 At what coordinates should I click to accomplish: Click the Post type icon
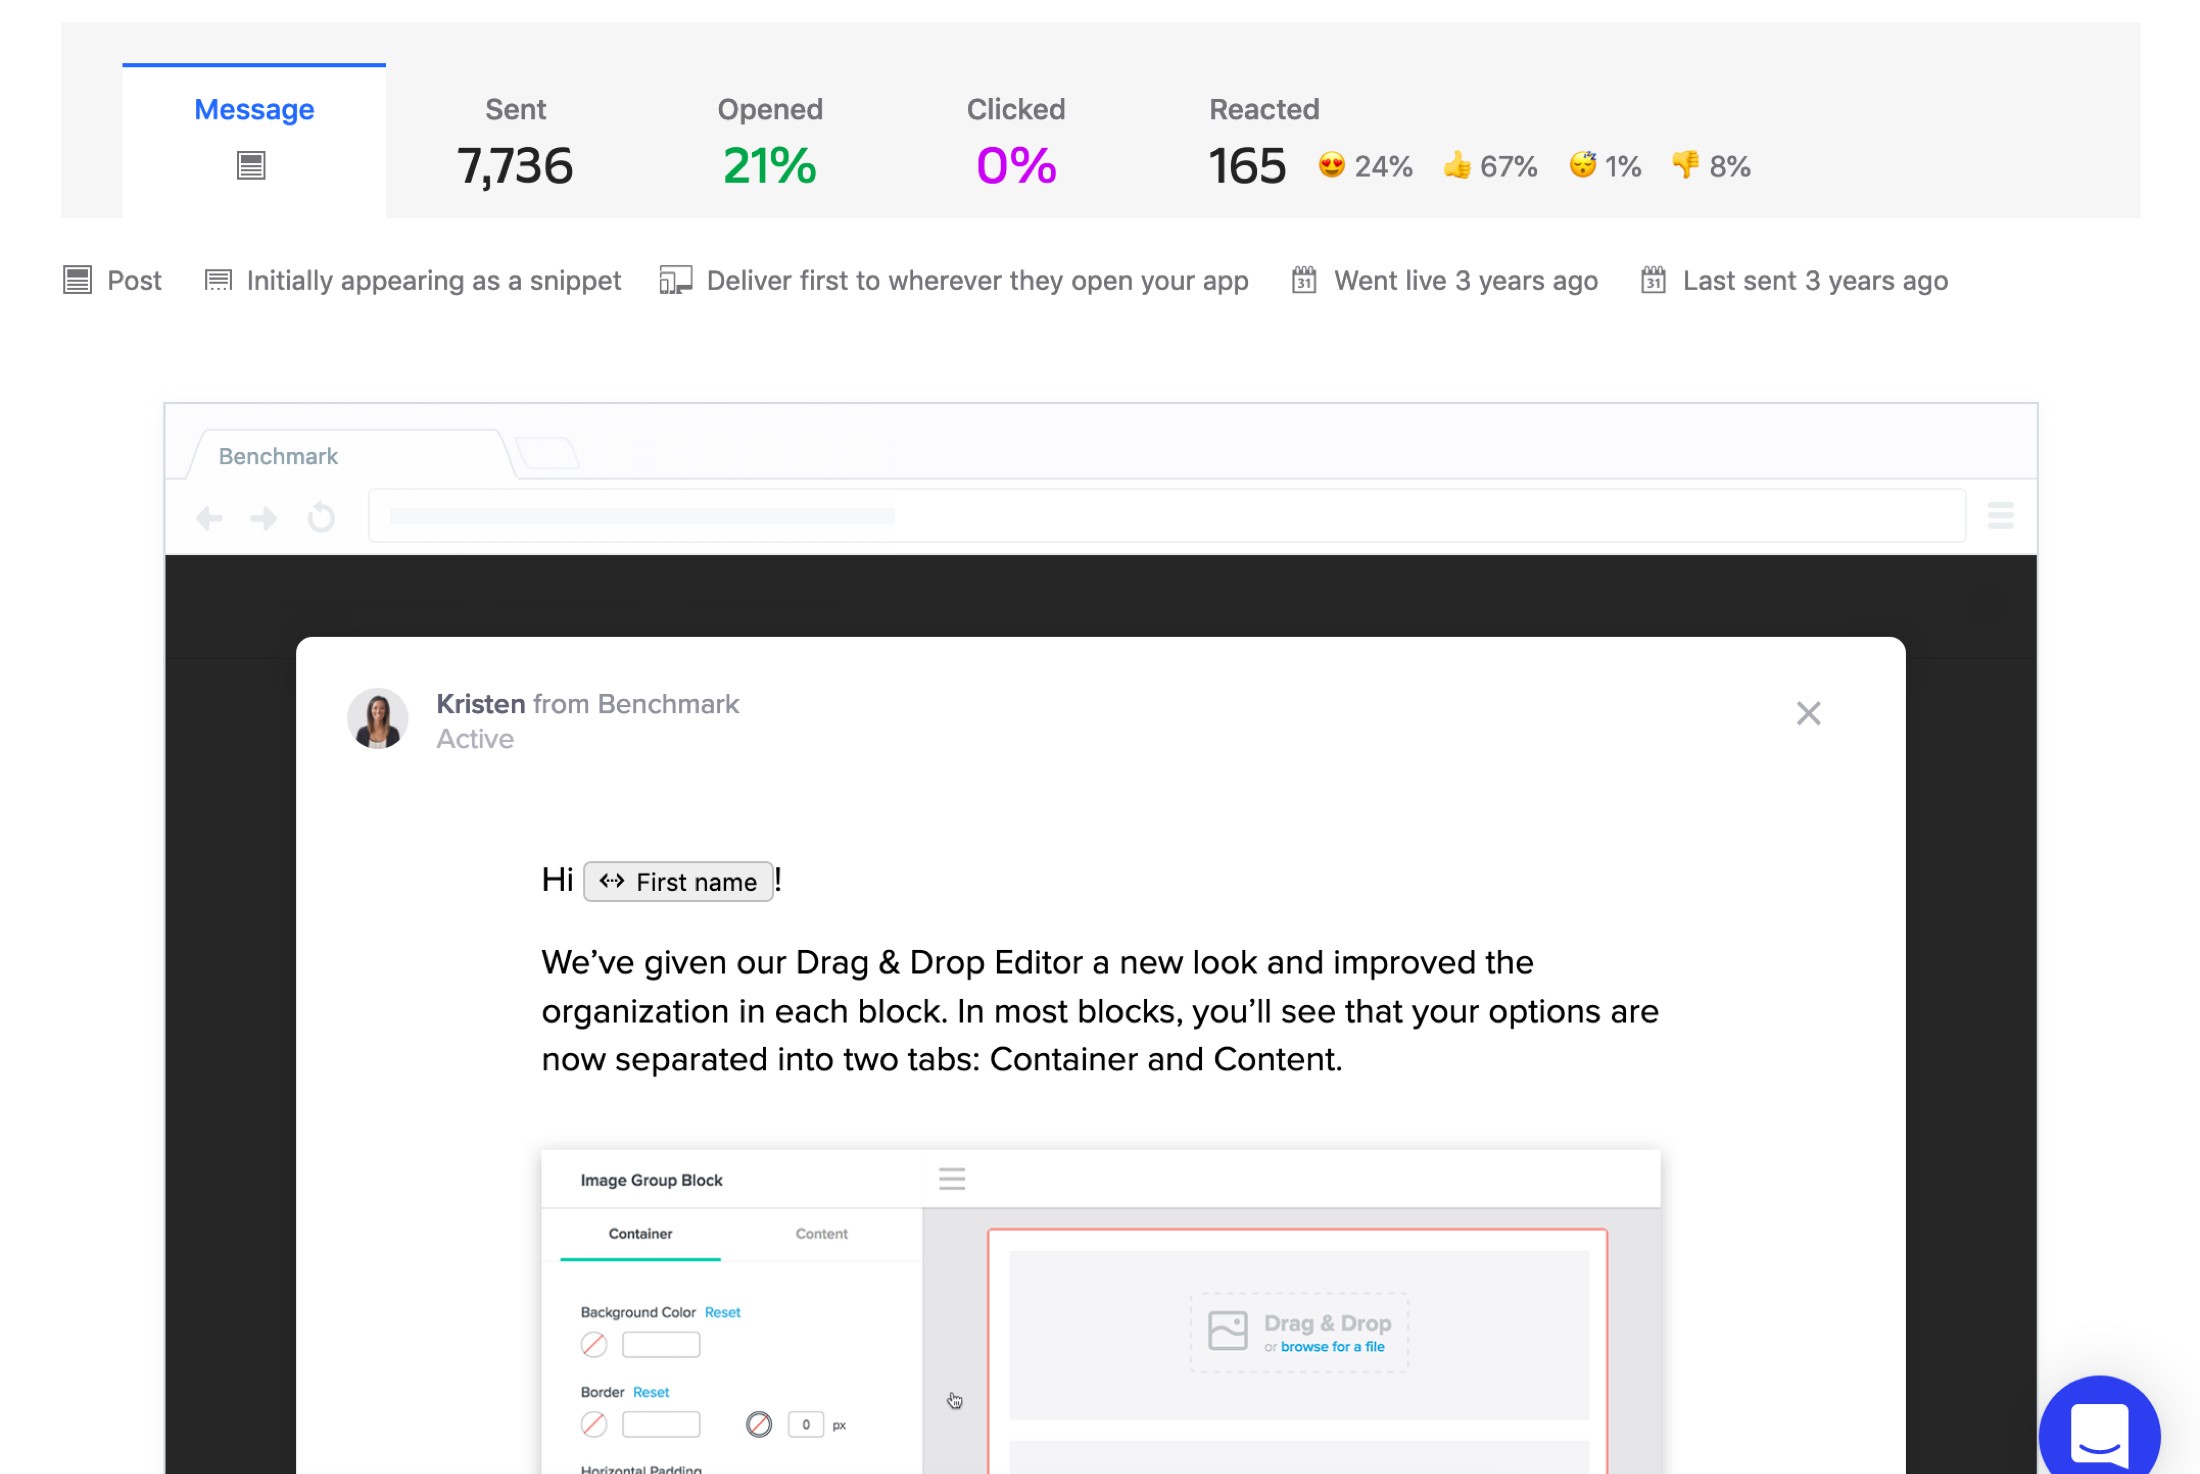point(77,280)
